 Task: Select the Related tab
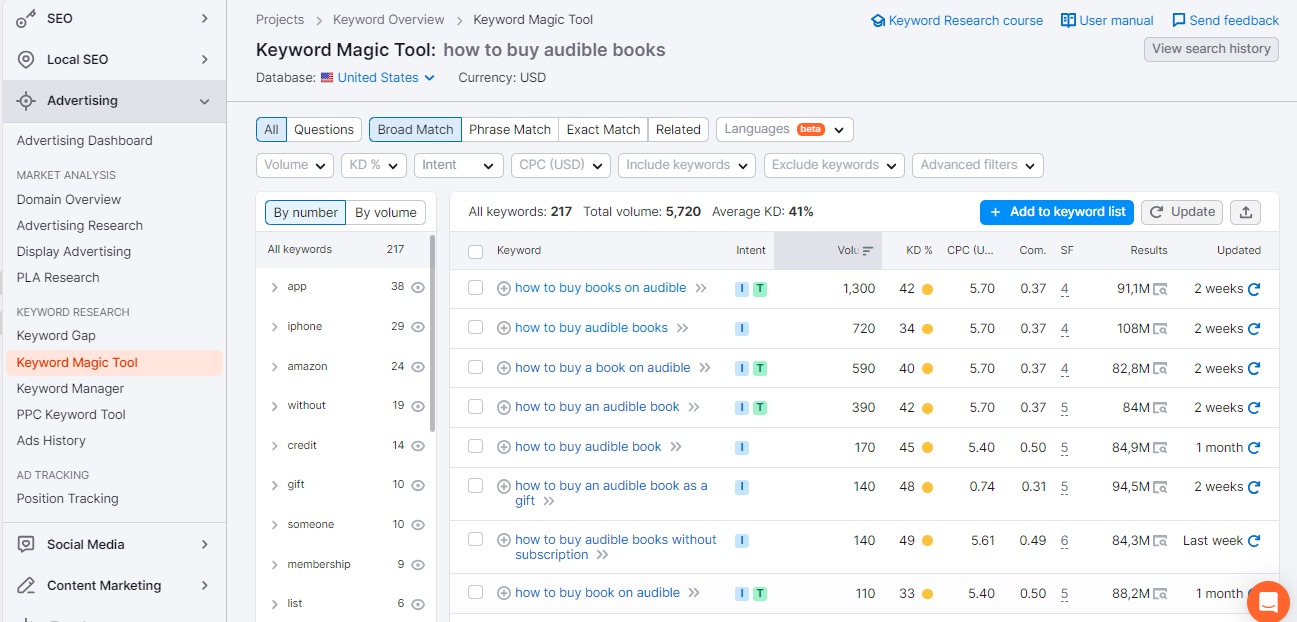click(x=678, y=130)
